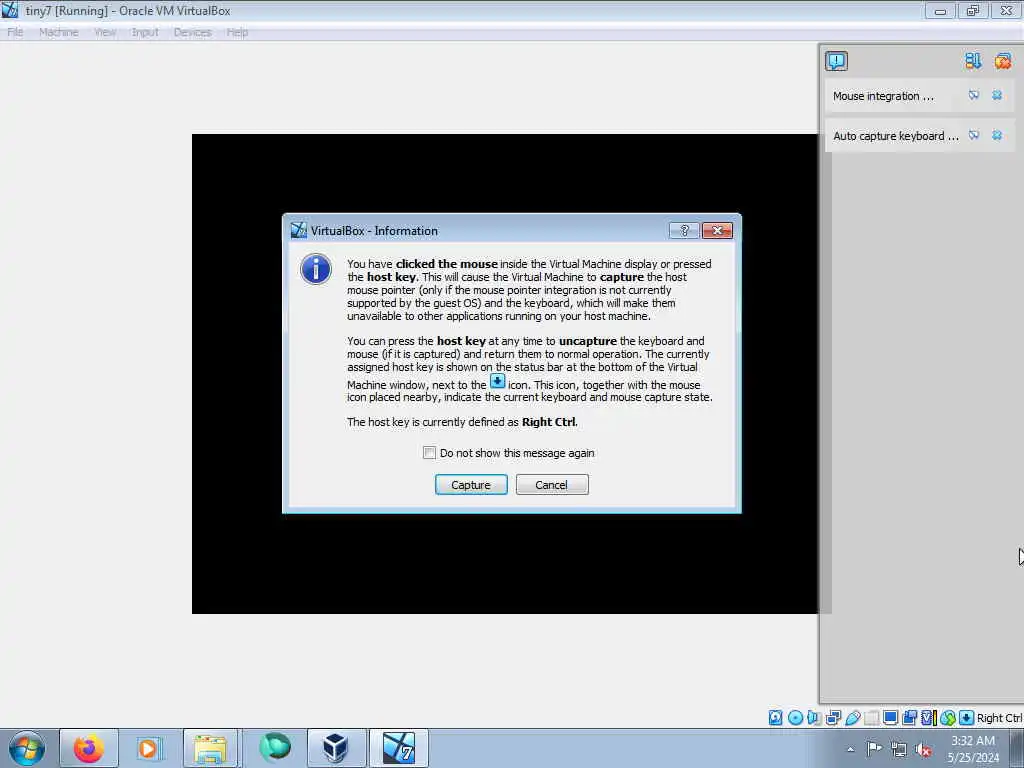This screenshot has width=1024, height=768.
Task: Check 'Do not show this message again'
Action: pos(429,453)
